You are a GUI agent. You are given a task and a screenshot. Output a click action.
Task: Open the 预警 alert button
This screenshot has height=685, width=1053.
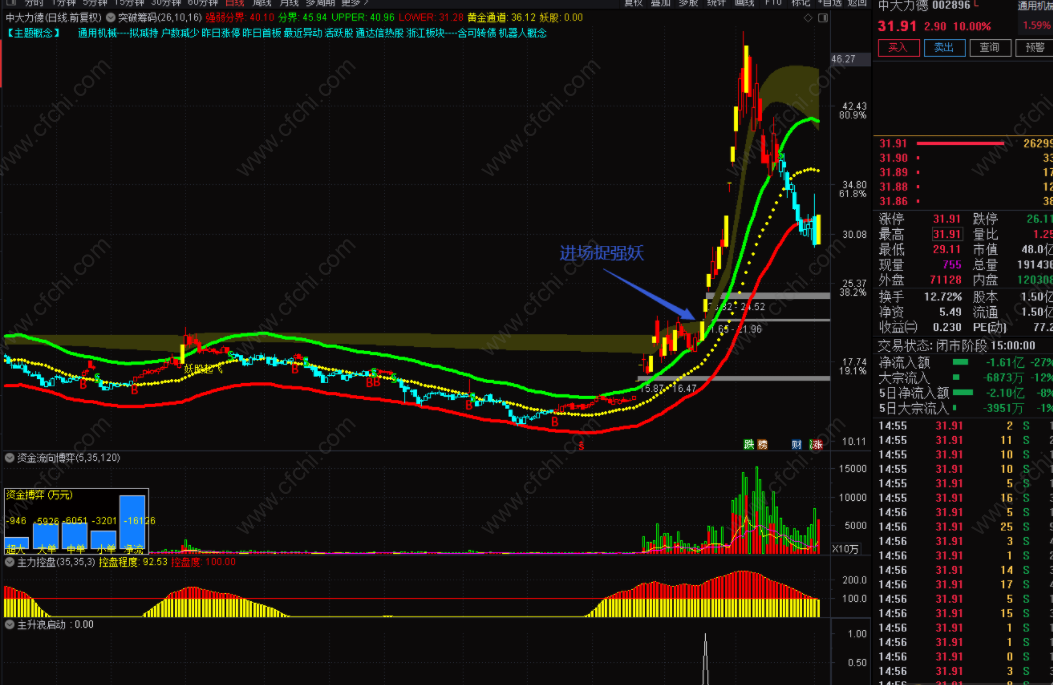tap(1032, 47)
